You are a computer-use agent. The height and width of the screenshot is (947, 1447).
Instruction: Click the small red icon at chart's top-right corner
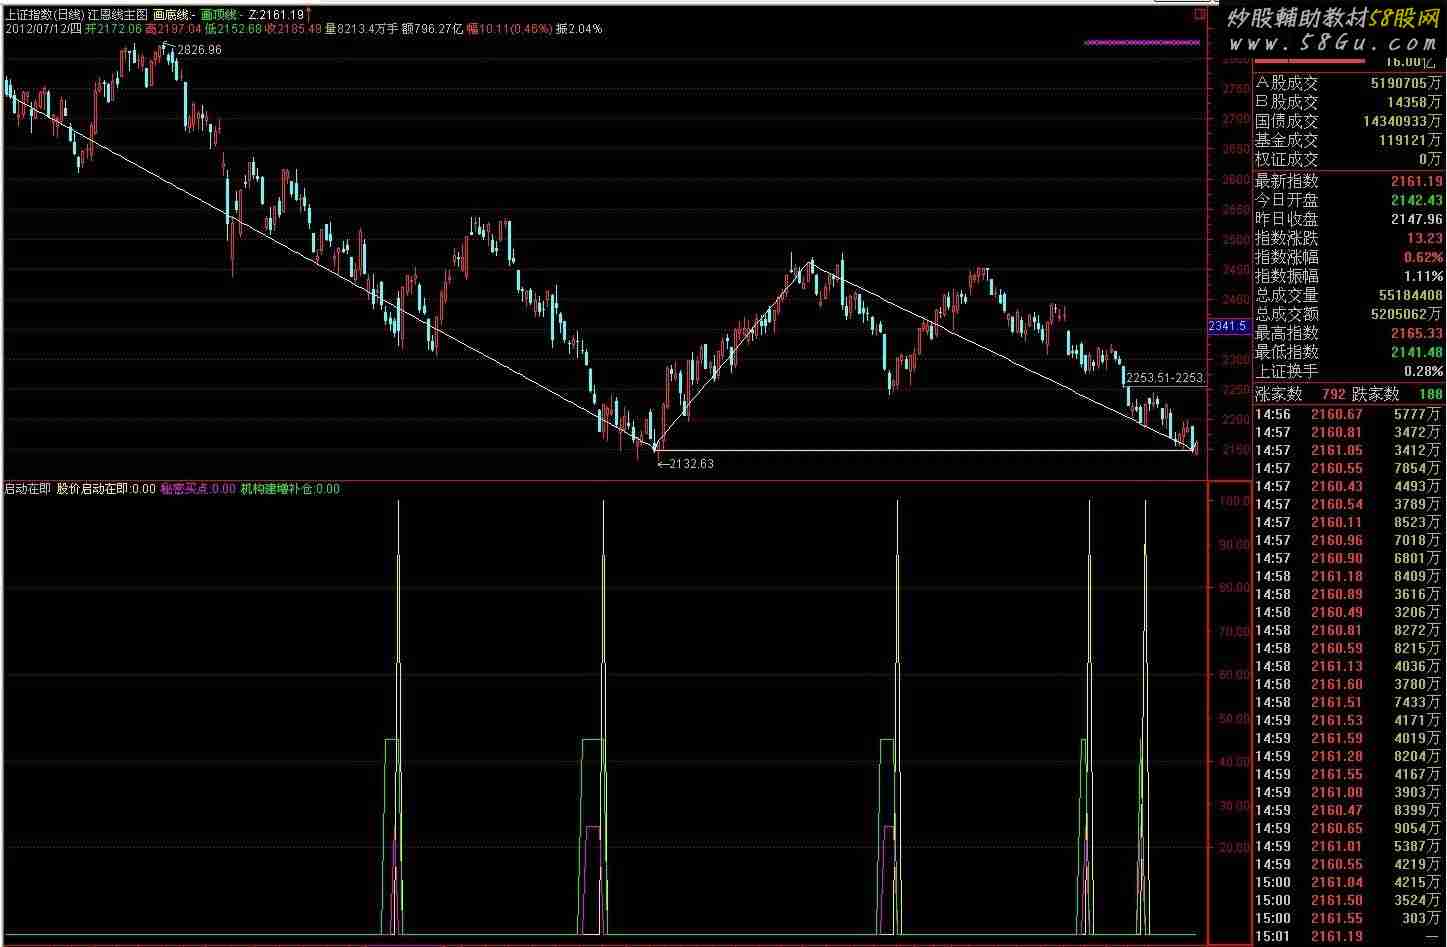tap(1198, 15)
